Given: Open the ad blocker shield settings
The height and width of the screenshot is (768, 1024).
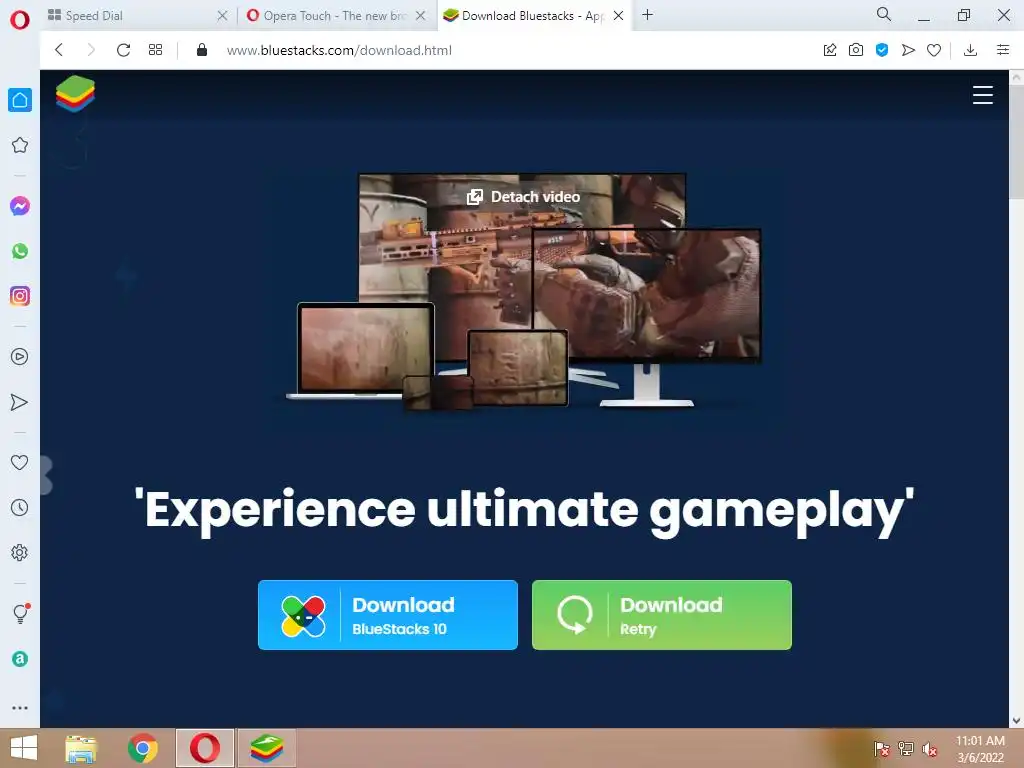Looking at the screenshot, I should click(x=882, y=50).
